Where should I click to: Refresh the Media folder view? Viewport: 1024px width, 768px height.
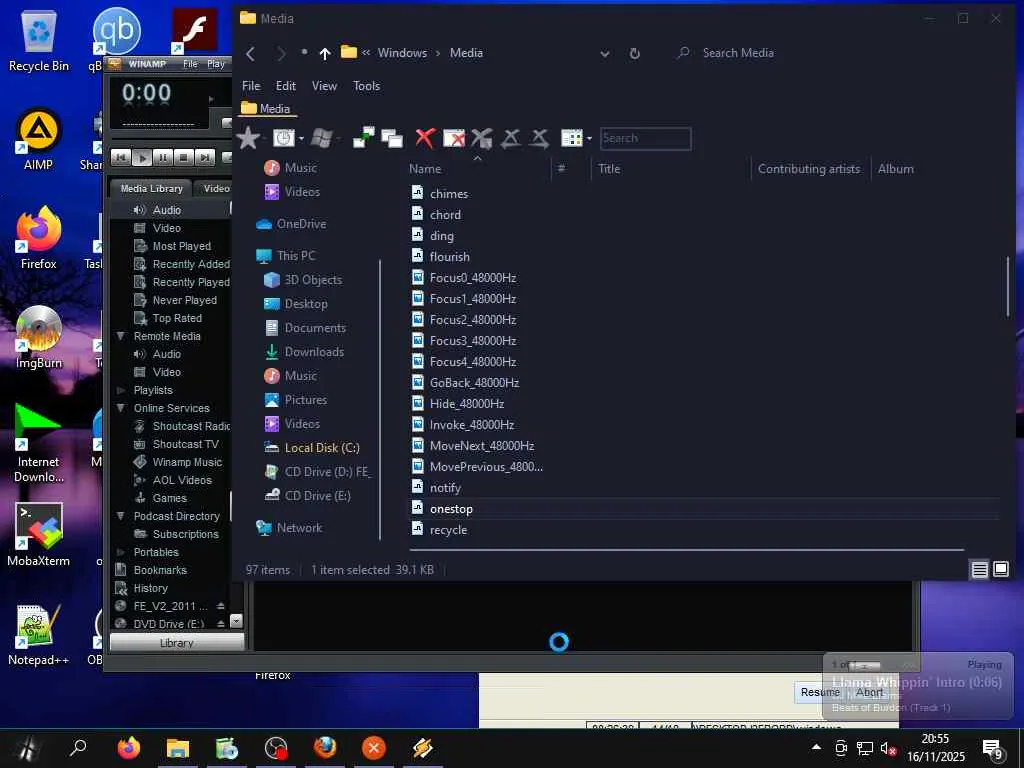tap(634, 54)
